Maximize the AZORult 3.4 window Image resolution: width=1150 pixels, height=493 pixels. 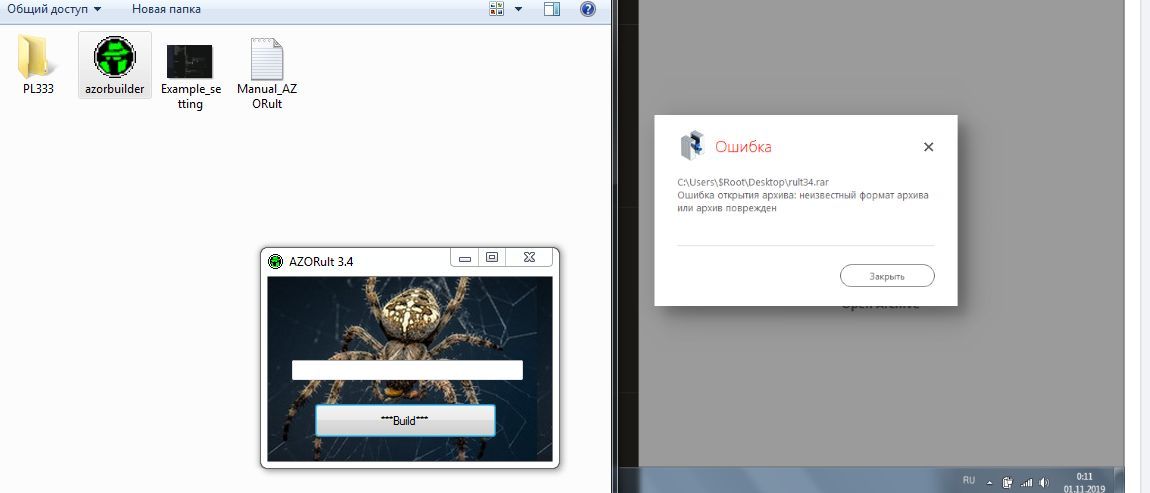click(492, 258)
